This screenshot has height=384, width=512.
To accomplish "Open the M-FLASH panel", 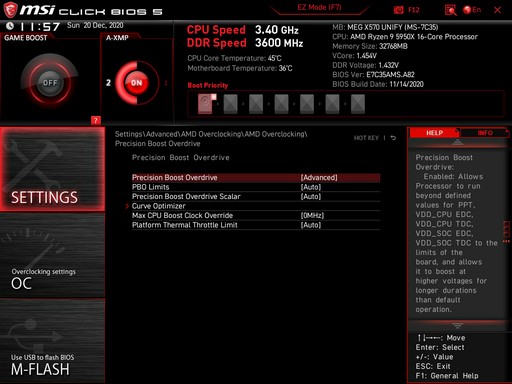I will click(52, 341).
